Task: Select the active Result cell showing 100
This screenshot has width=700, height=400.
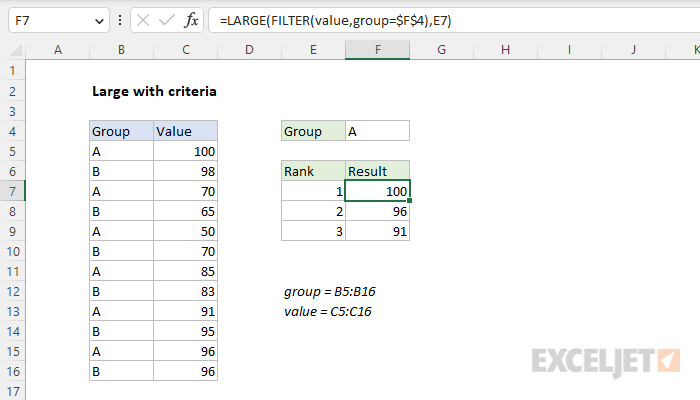Action: coord(378,191)
